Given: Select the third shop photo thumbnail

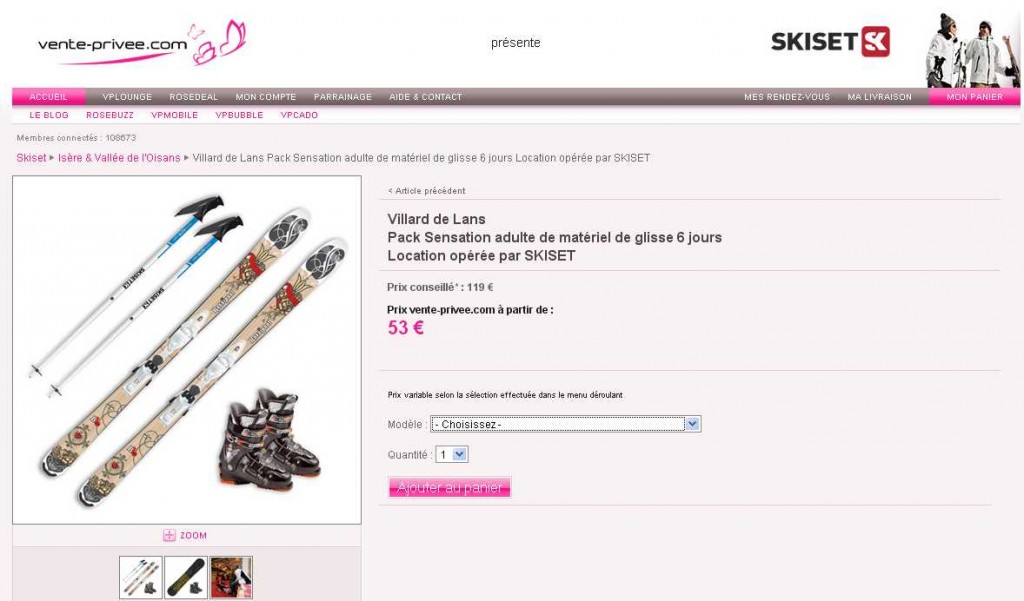Looking at the screenshot, I should pyautogui.click(x=231, y=577).
